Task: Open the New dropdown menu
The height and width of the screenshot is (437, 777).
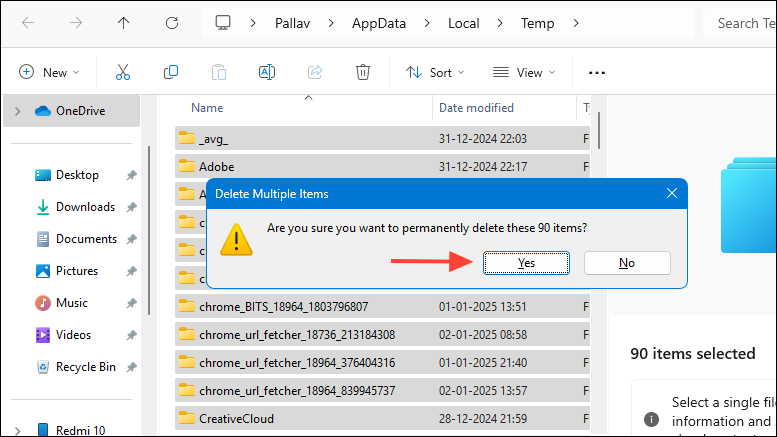Action: (x=47, y=72)
